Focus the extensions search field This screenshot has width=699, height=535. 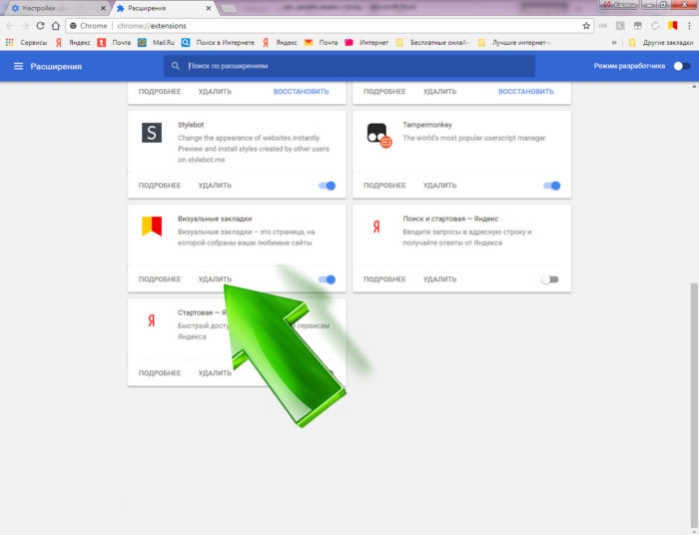click(x=349, y=66)
